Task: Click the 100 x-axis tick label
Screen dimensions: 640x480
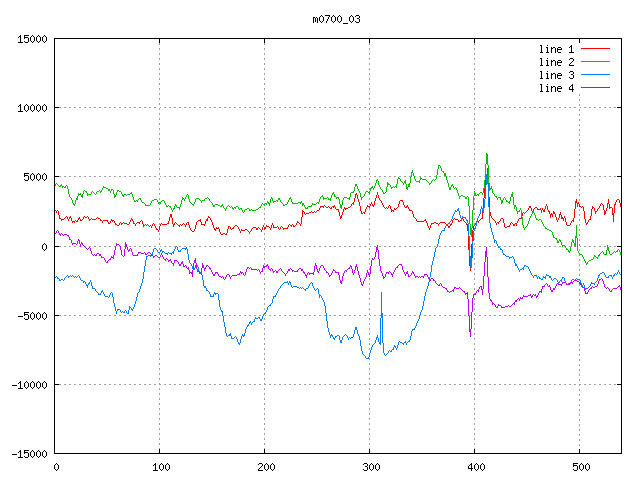Action: pos(160,467)
